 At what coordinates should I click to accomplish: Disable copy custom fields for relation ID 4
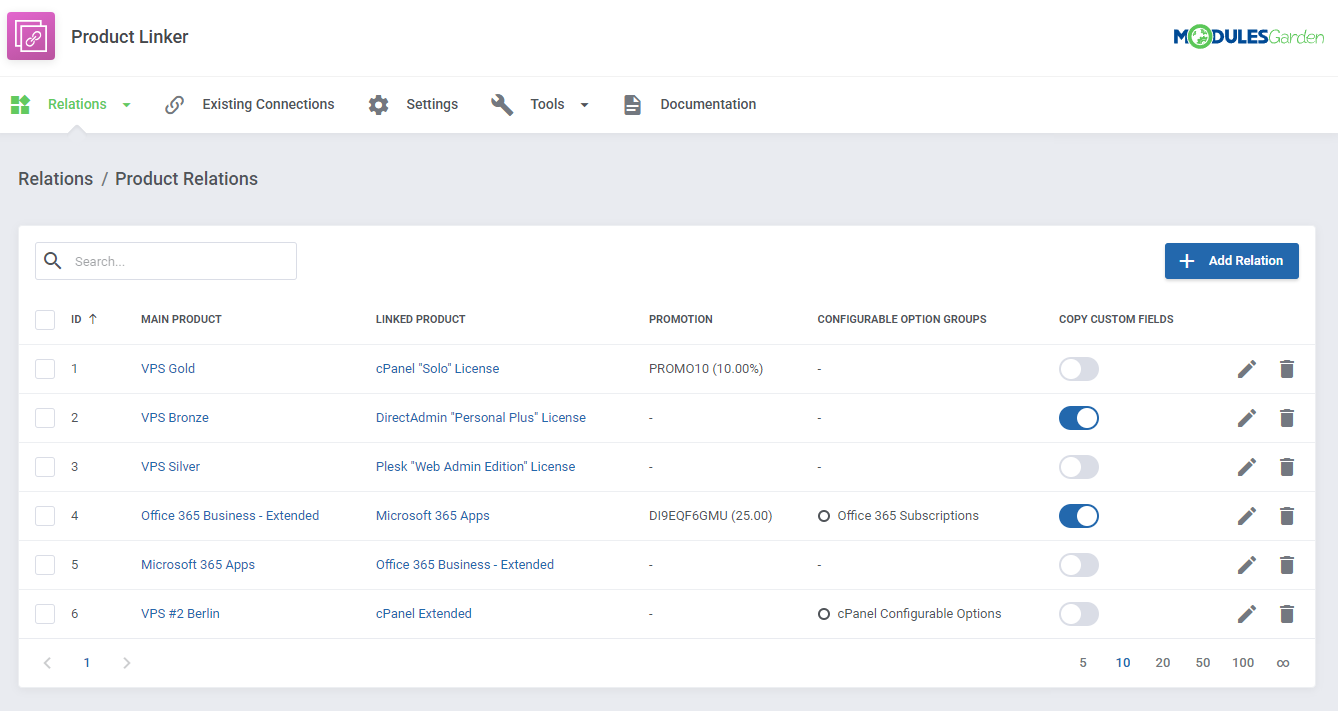click(1079, 516)
